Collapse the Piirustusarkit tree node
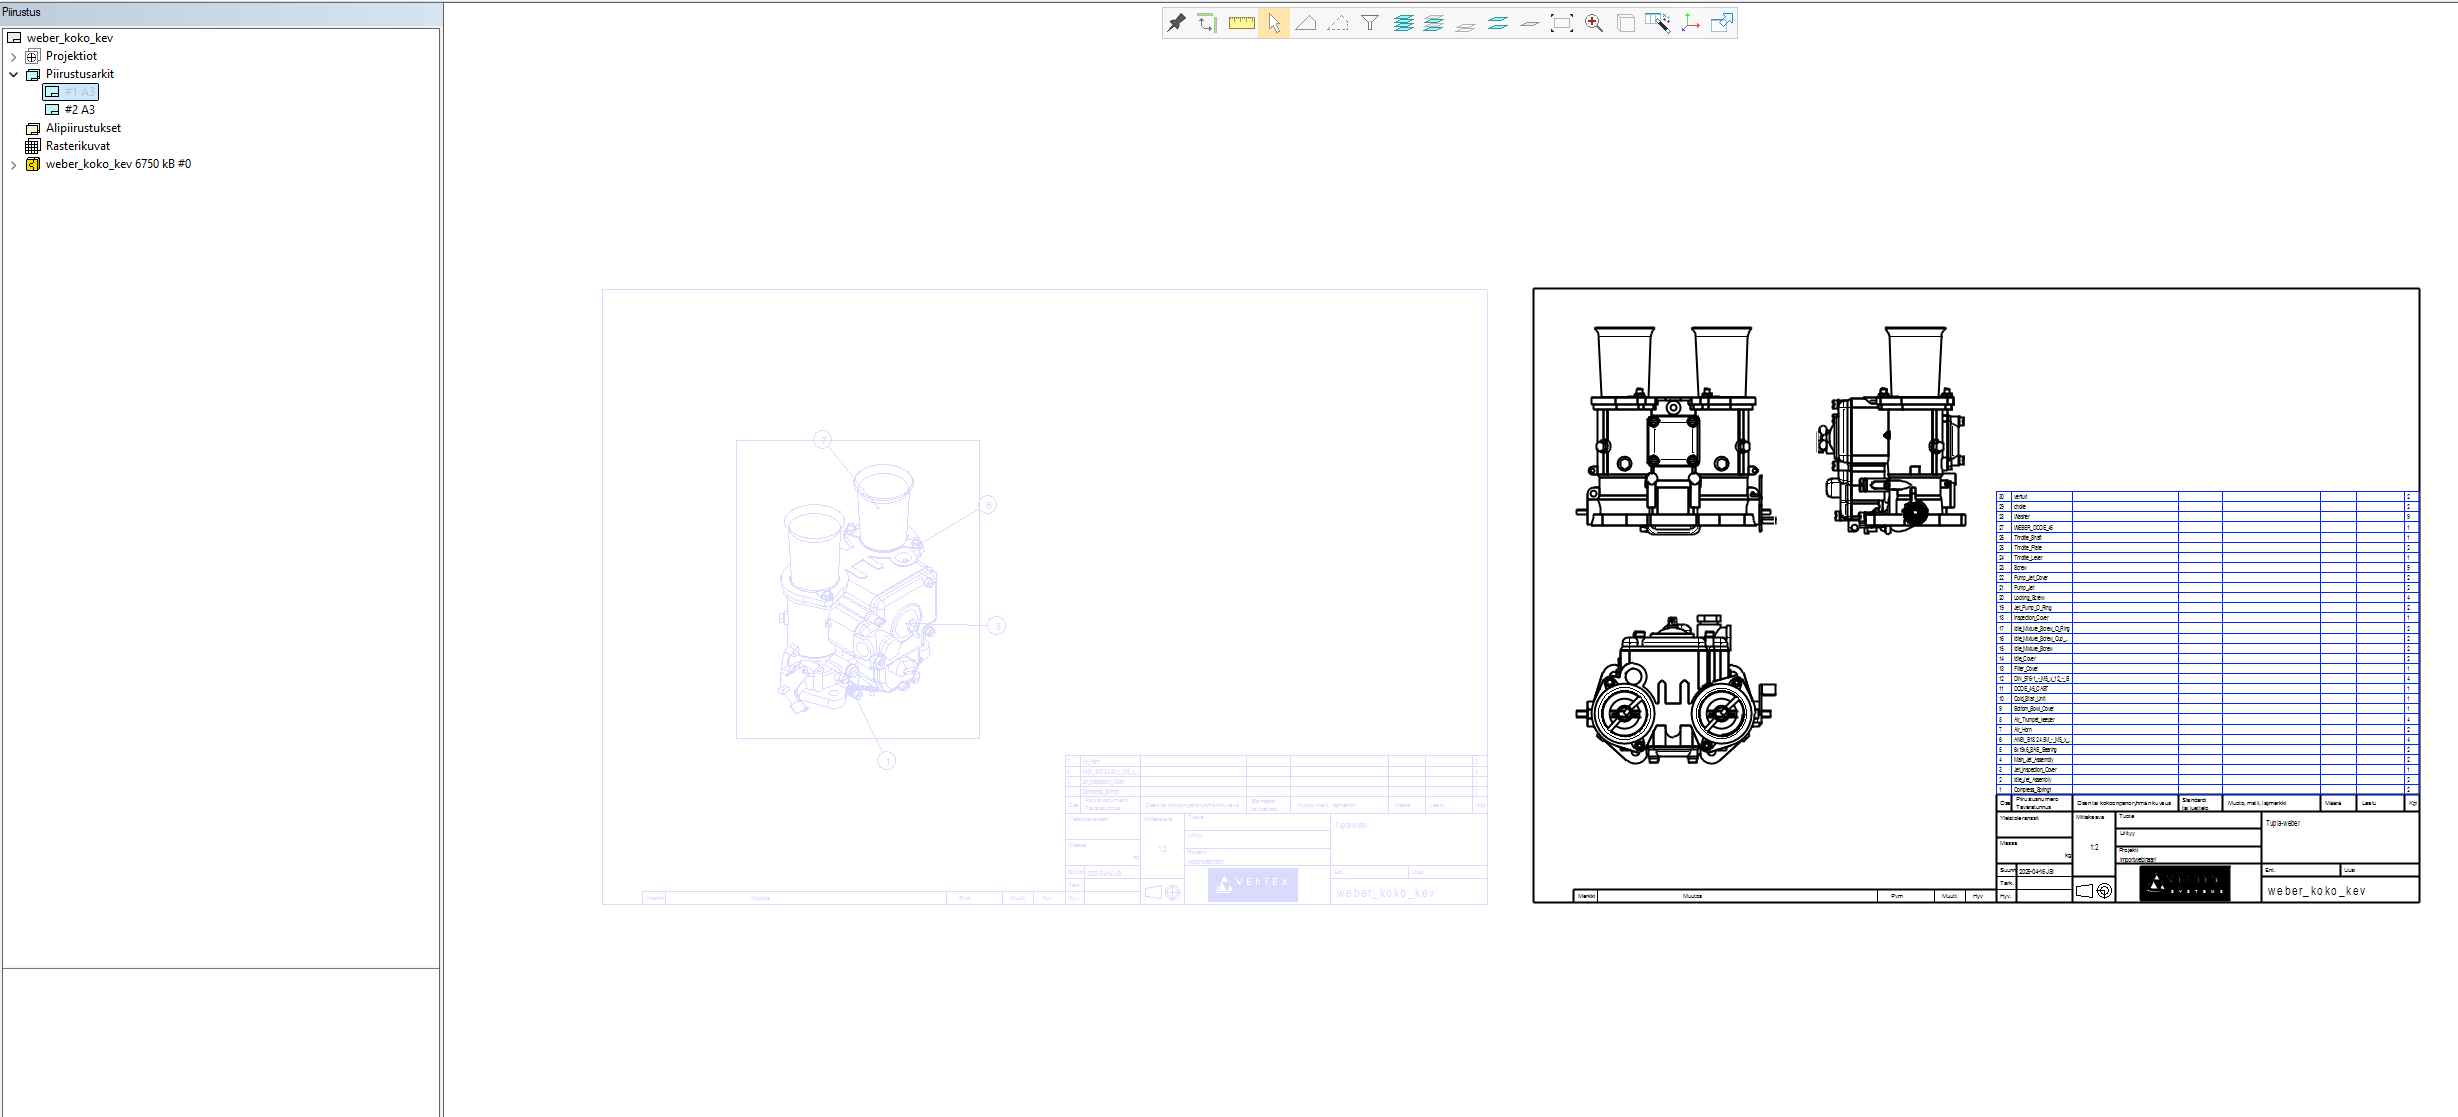 14,74
